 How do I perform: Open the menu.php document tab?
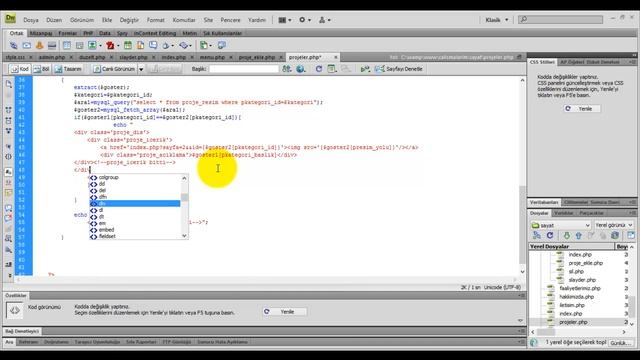click(212, 57)
